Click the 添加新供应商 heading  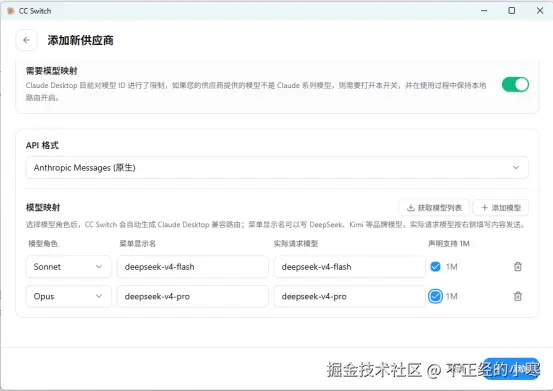[80, 40]
